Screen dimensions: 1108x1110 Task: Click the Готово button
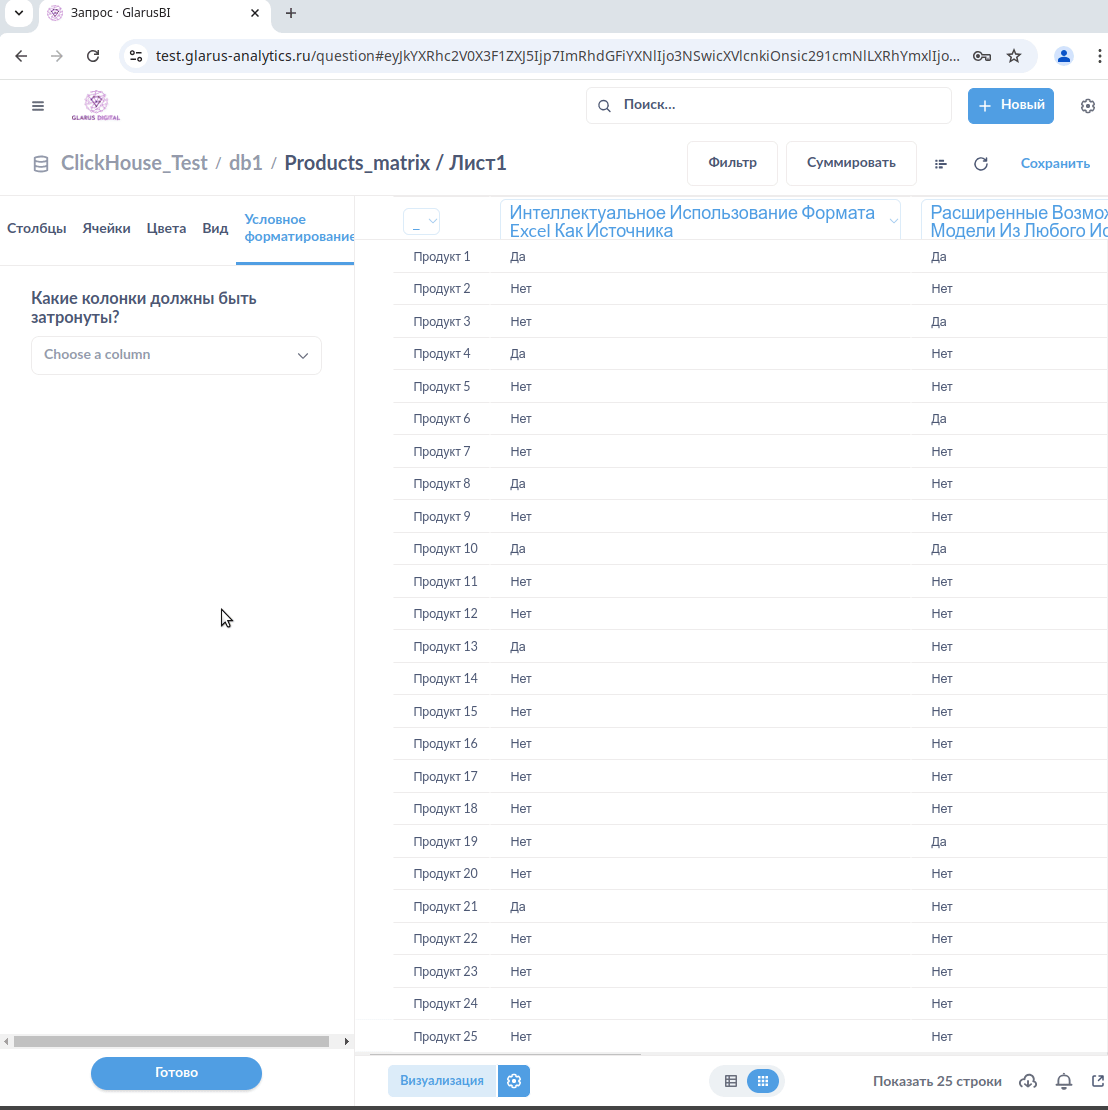click(x=176, y=1073)
